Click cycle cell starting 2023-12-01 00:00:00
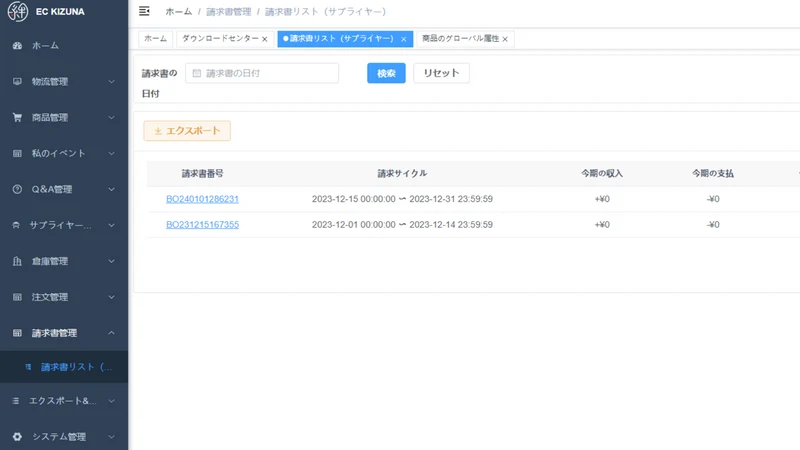 (402, 224)
